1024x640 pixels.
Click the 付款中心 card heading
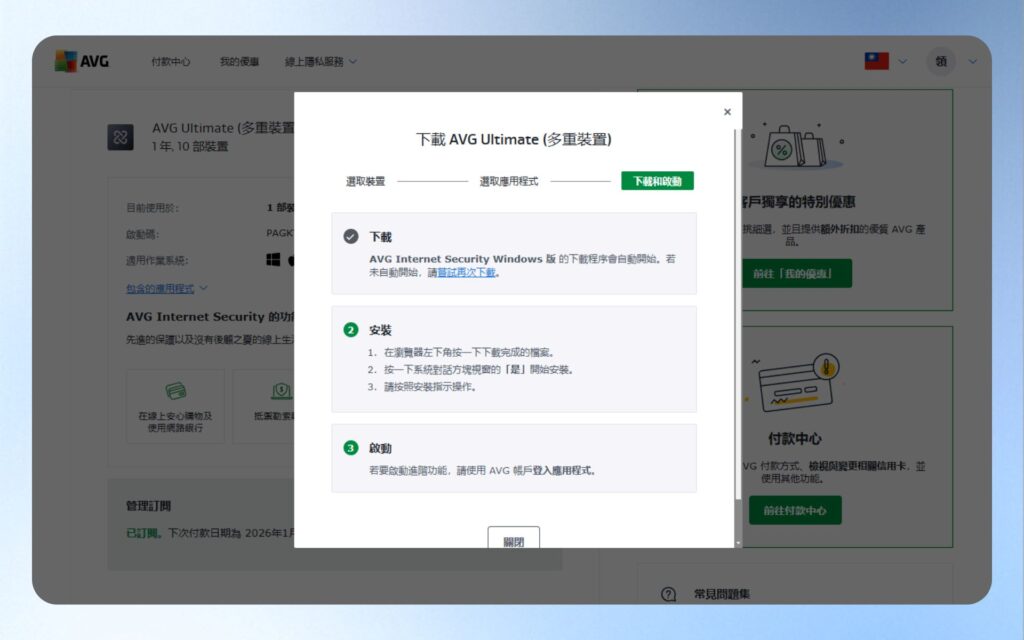(x=795, y=439)
